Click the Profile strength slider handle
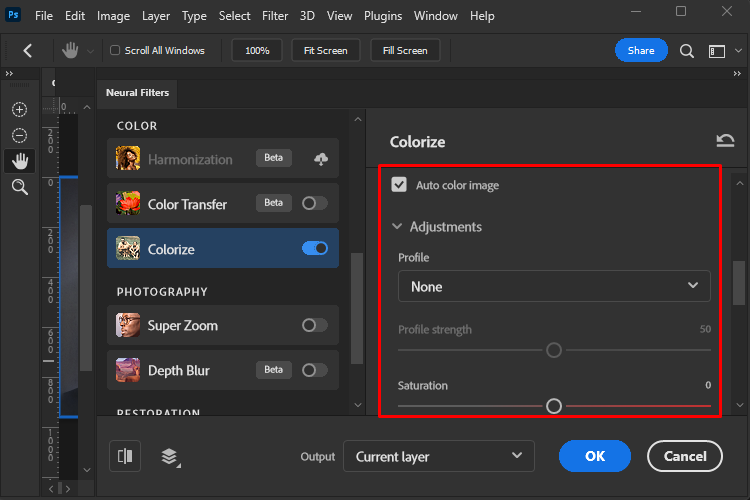The image size is (750, 500). coord(554,350)
